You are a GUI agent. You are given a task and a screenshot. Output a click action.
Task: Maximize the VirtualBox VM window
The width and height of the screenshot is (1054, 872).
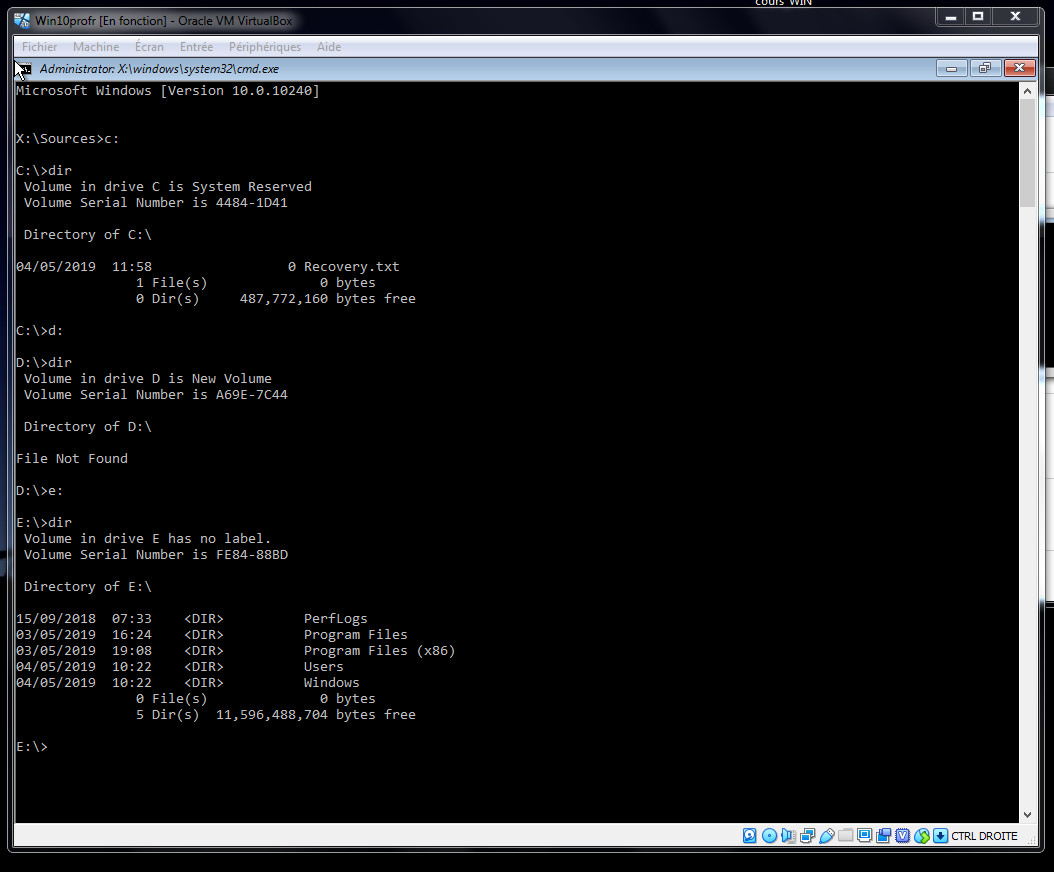click(x=978, y=17)
